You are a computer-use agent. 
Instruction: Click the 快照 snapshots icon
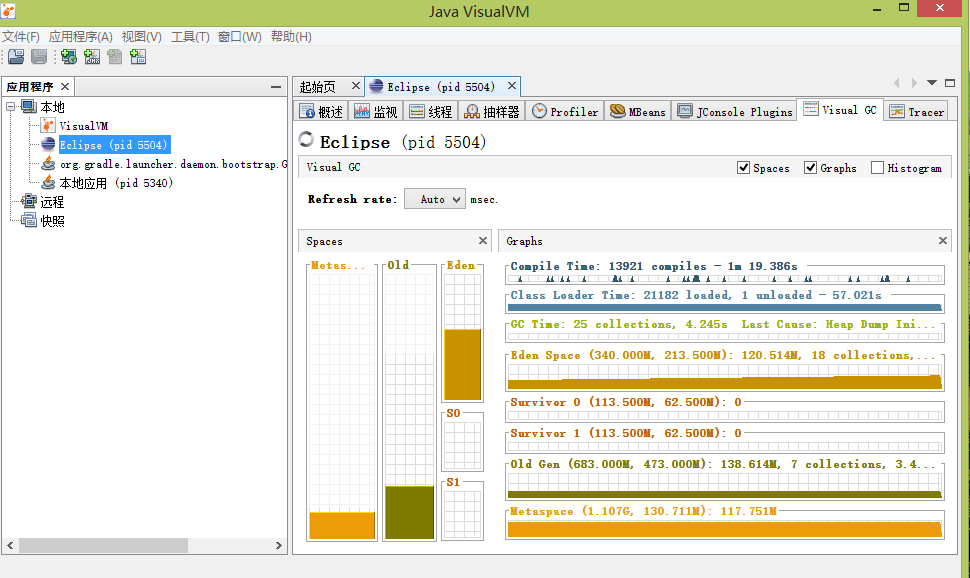[x=29, y=220]
